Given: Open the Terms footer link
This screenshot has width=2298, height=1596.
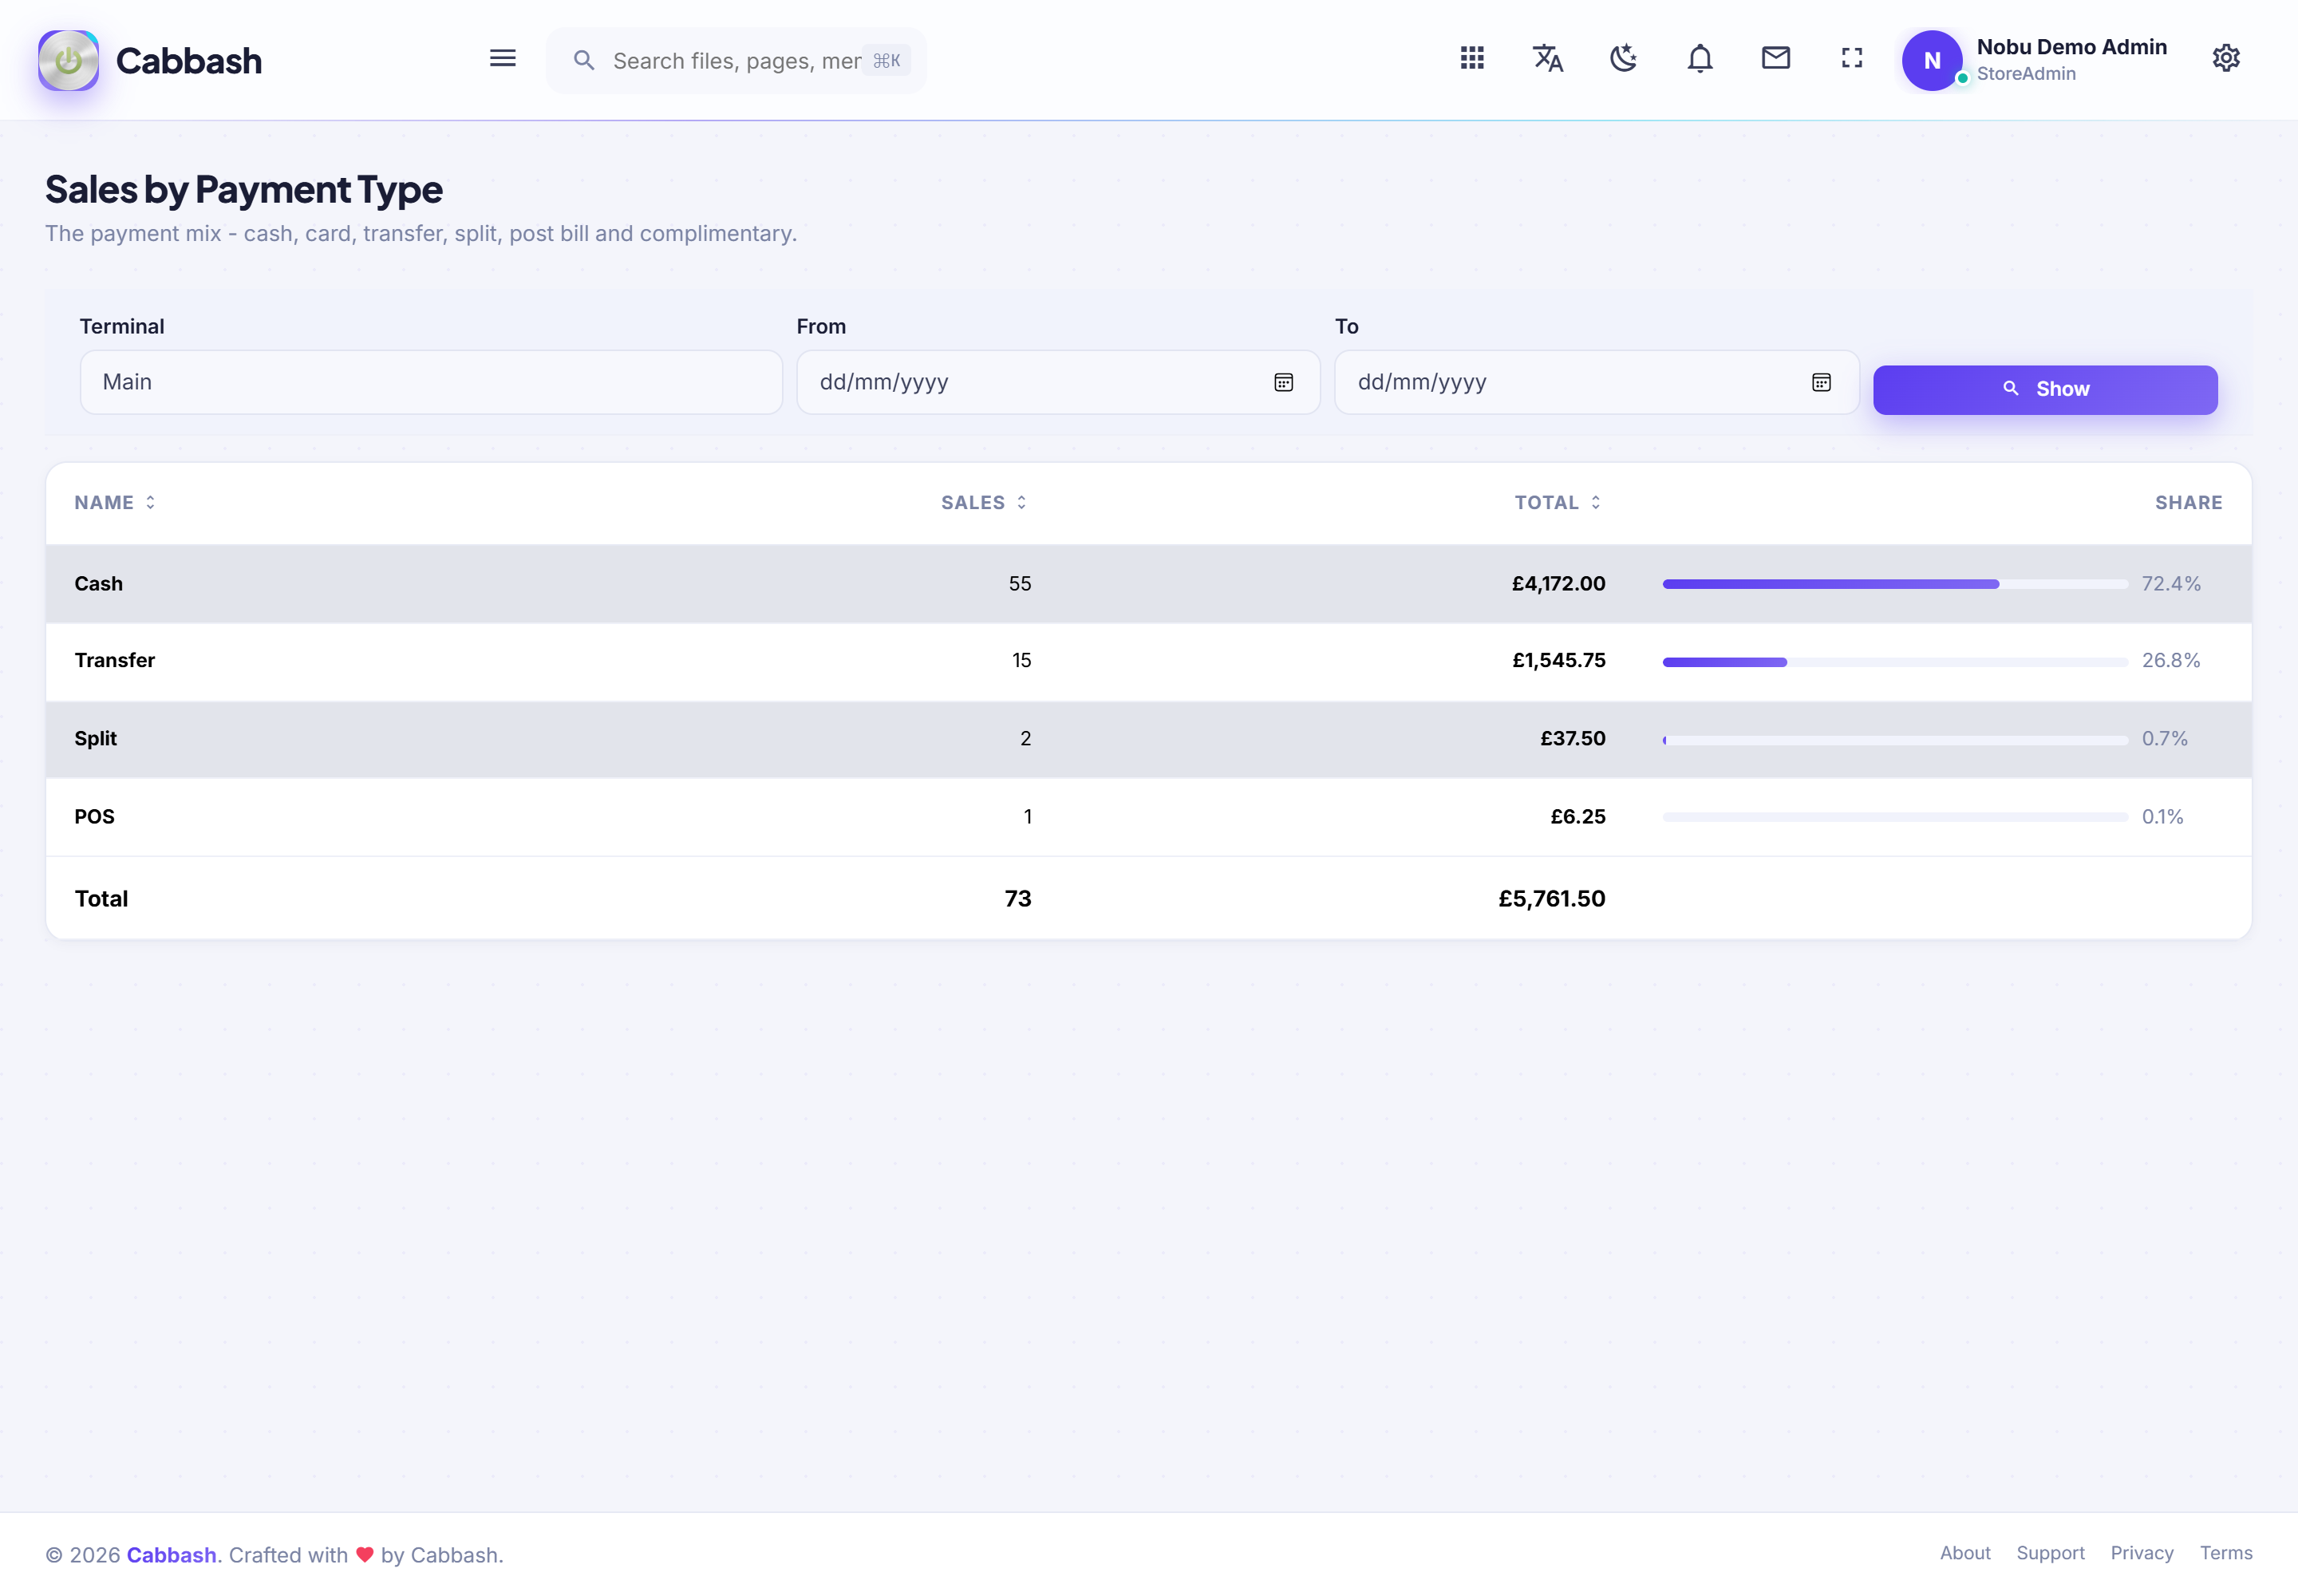Looking at the screenshot, I should [x=2226, y=1553].
